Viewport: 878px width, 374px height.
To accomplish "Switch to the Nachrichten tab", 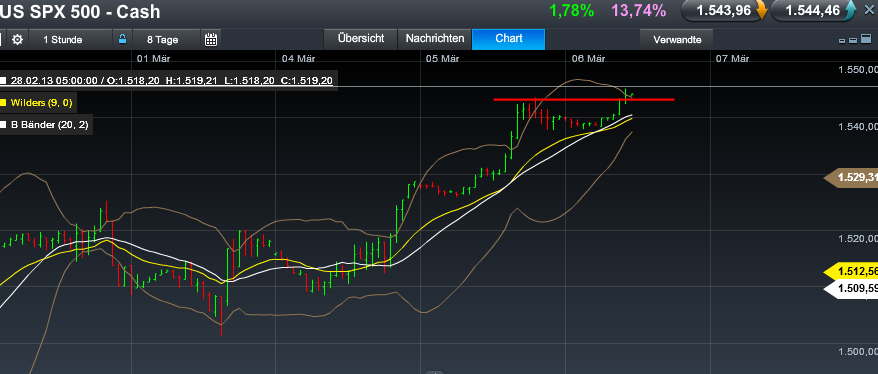I will (435, 39).
